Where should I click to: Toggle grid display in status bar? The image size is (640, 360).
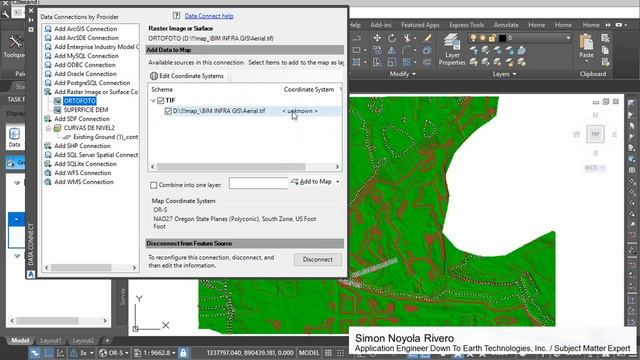pyautogui.click(x=328, y=353)
